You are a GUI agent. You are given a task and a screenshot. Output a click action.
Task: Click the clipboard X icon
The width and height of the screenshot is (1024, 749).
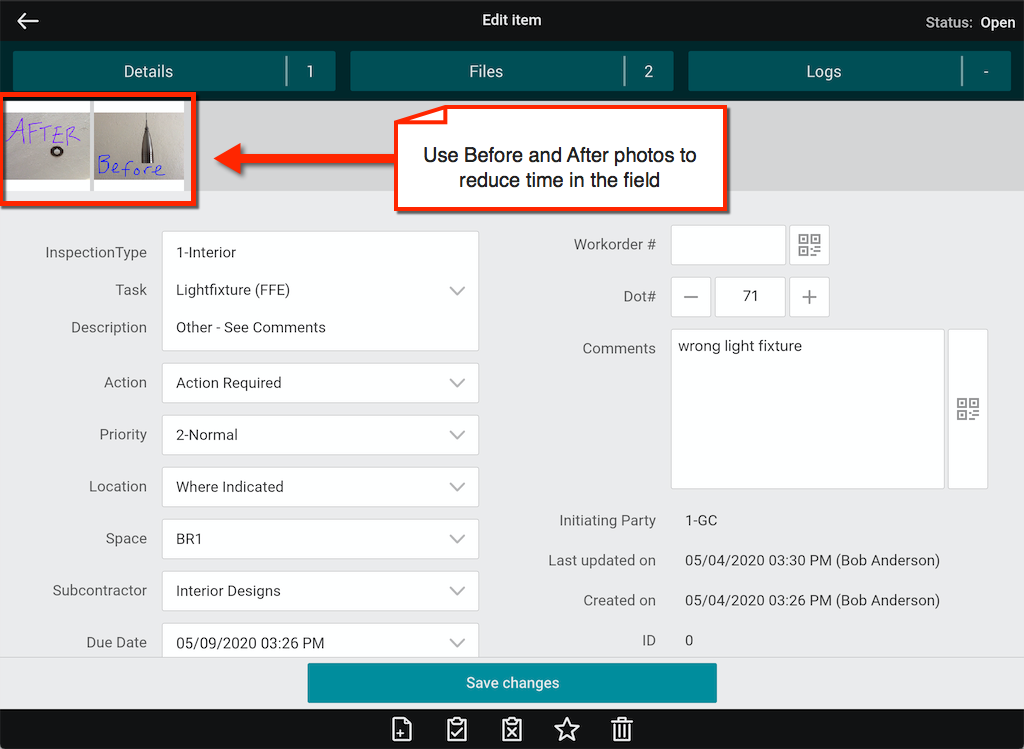511,729
